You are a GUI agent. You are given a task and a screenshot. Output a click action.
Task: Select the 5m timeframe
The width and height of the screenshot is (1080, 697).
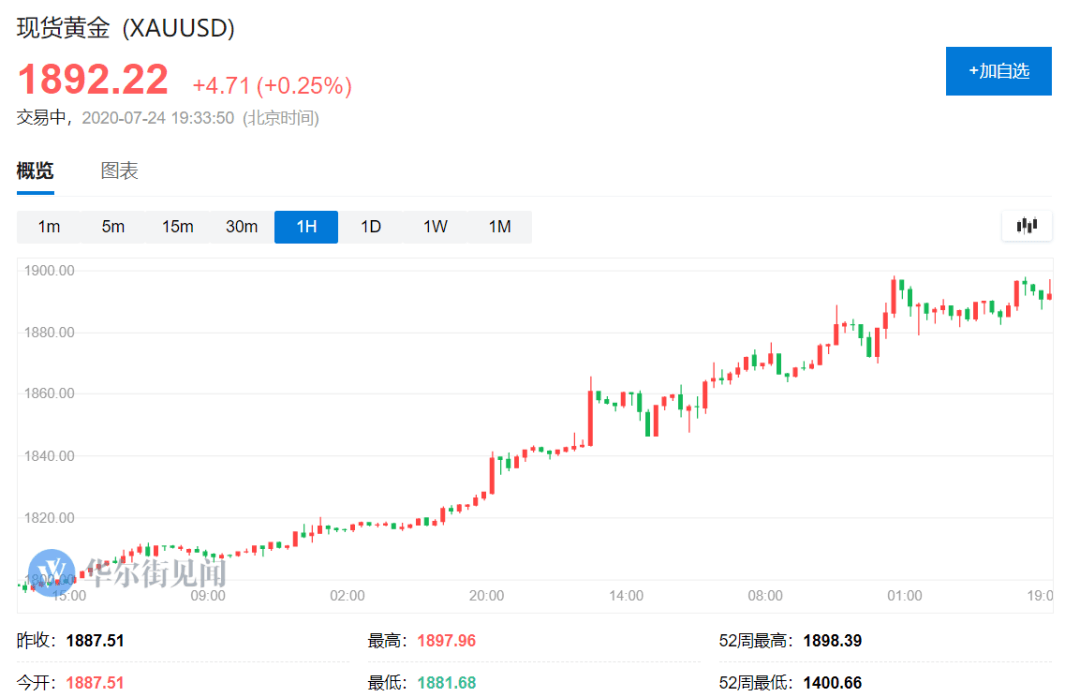tap(113, 227)
